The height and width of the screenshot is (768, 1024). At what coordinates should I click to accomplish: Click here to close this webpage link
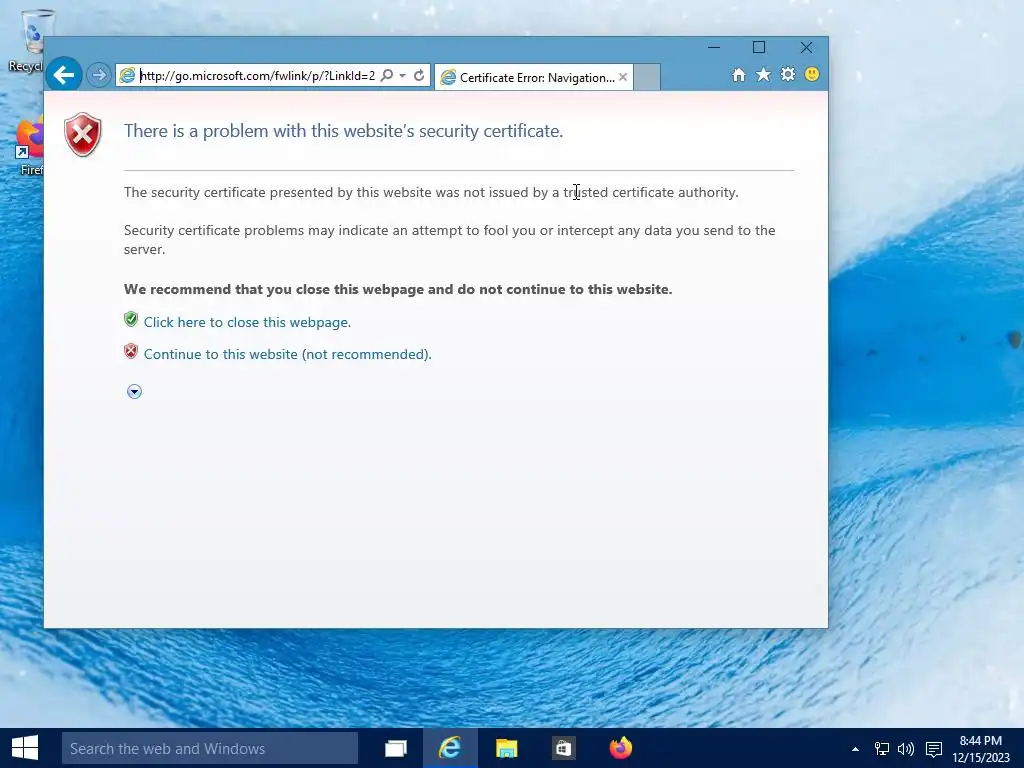[x=248, y=322]
